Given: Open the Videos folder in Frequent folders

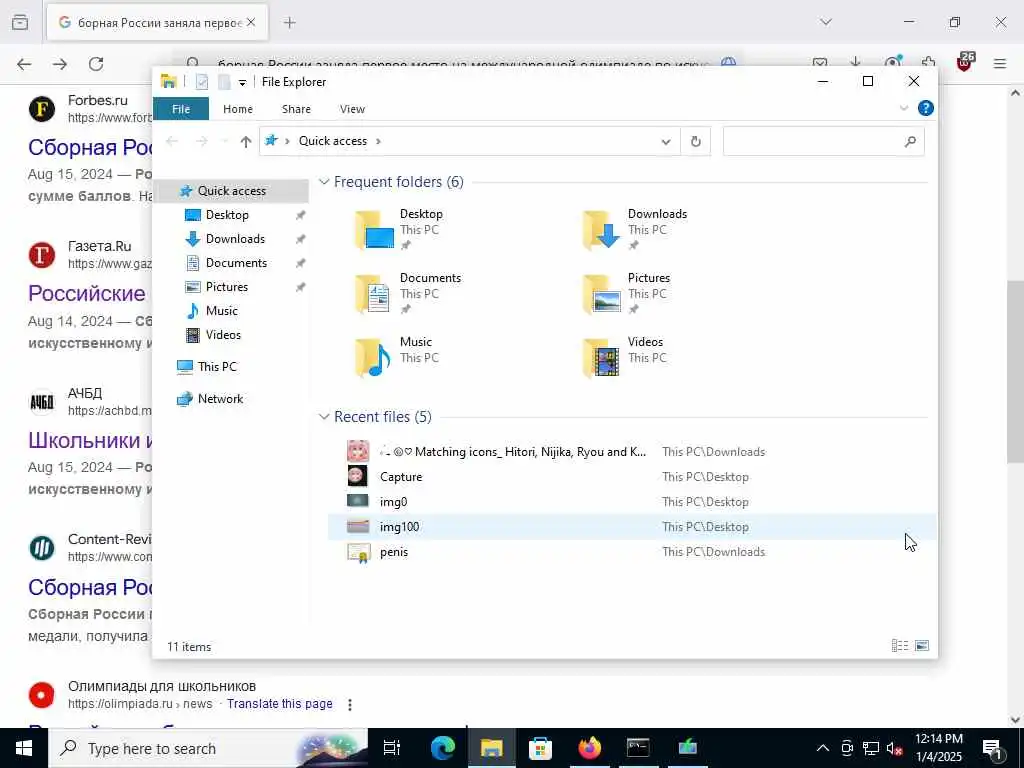Looking at the screenshot, I should click(624, 357).
